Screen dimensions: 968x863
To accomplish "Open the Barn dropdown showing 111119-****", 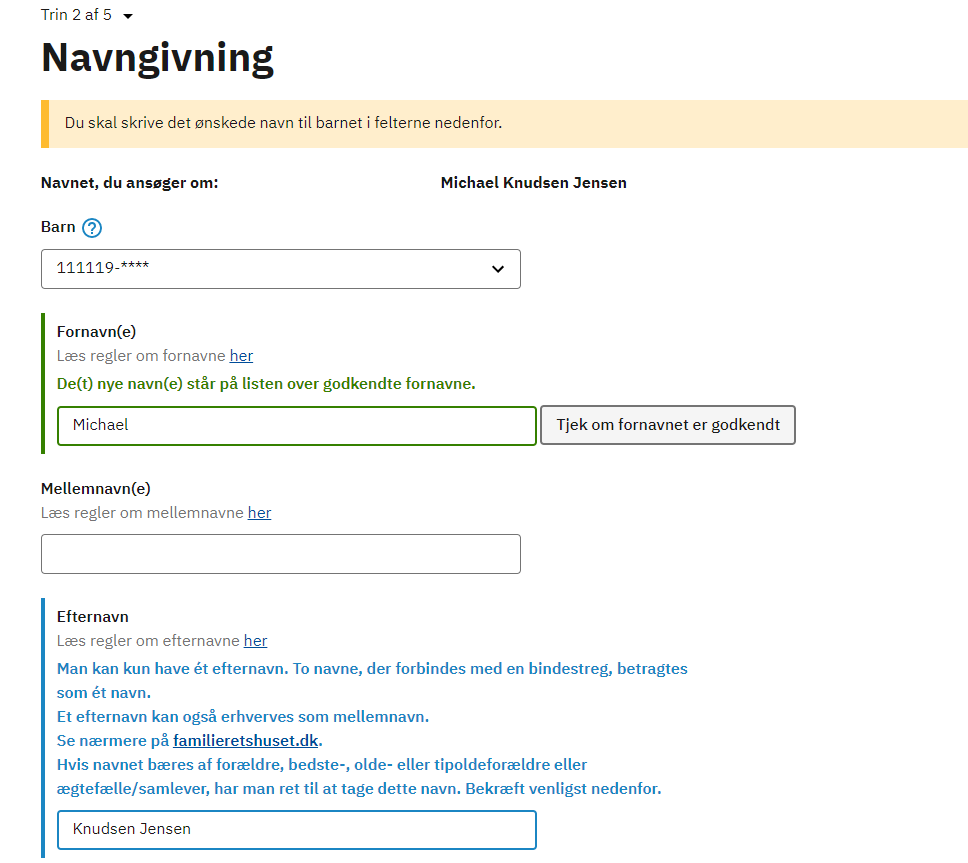I will tap(281, 269).
